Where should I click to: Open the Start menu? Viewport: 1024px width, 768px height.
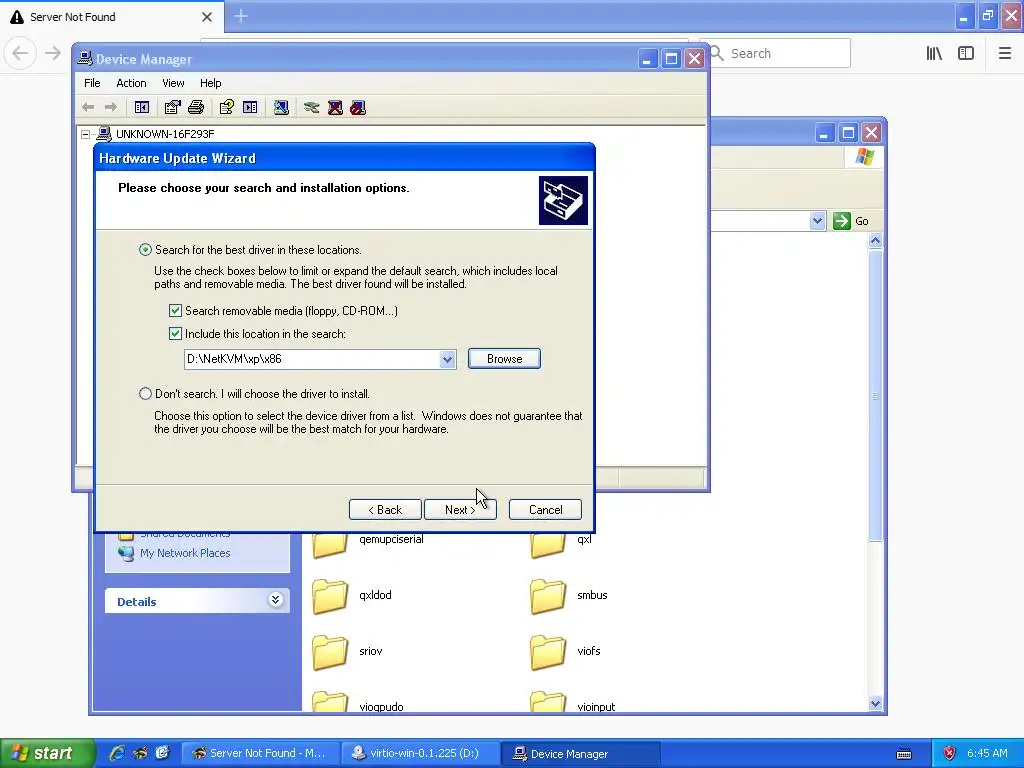(x=46, y=753)
